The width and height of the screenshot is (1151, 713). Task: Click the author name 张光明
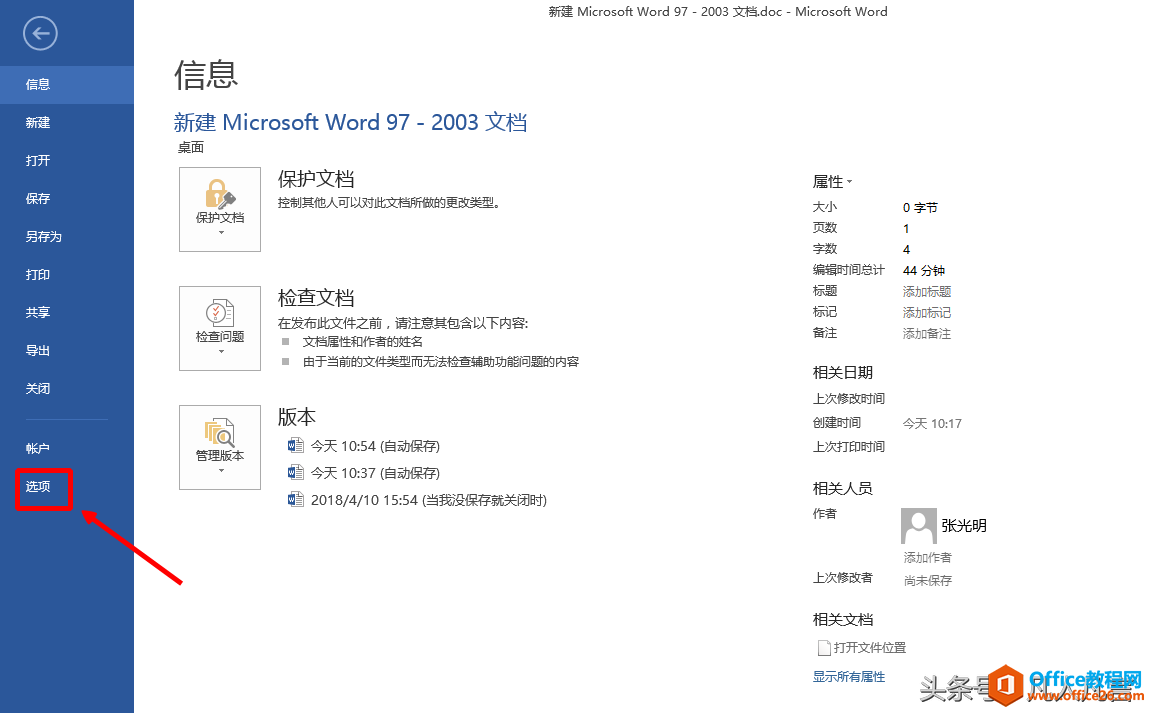click(x=964, y=526)
